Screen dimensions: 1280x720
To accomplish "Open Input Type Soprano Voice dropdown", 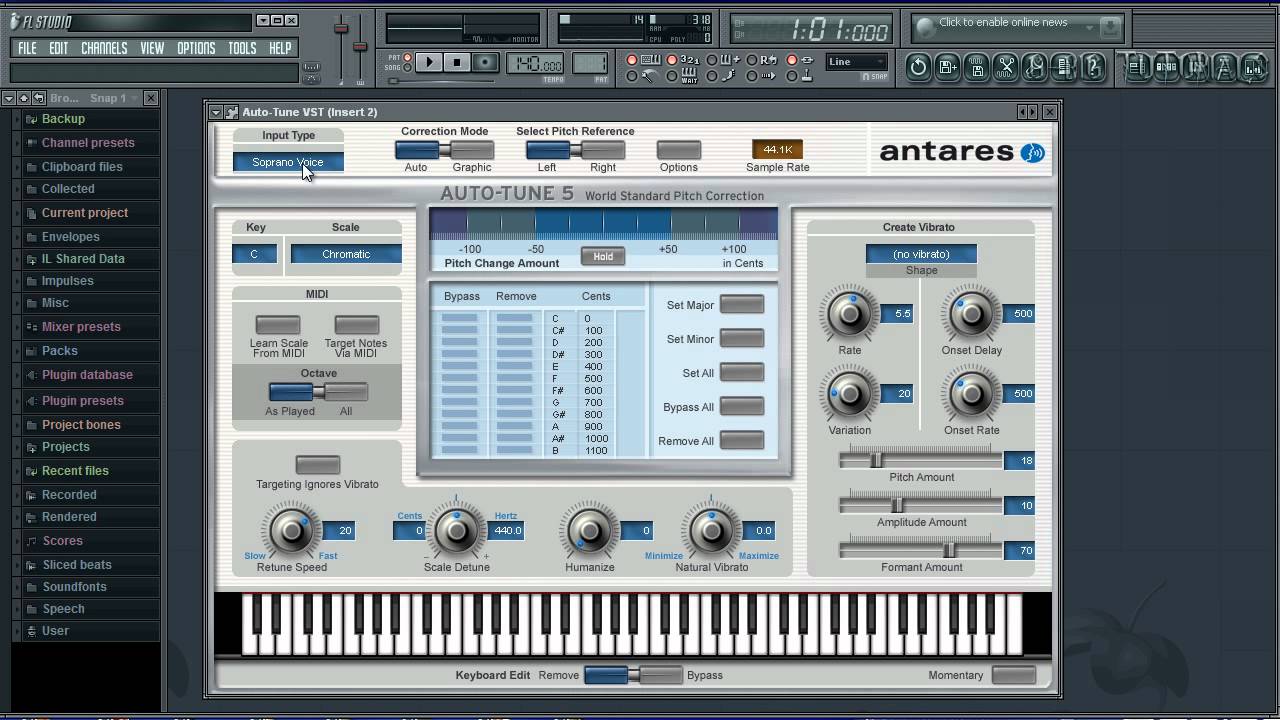I will click(288, 162).
